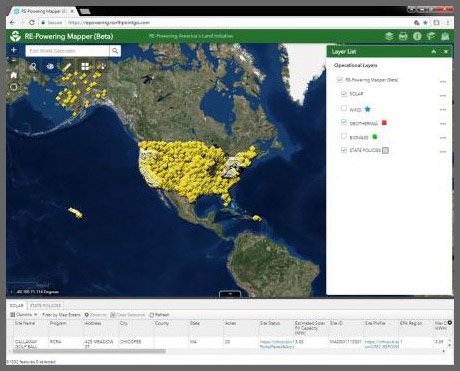The height and width of the screenshot is (371, 460).
Task: Click the my location circle button
Action: [14, 87]
